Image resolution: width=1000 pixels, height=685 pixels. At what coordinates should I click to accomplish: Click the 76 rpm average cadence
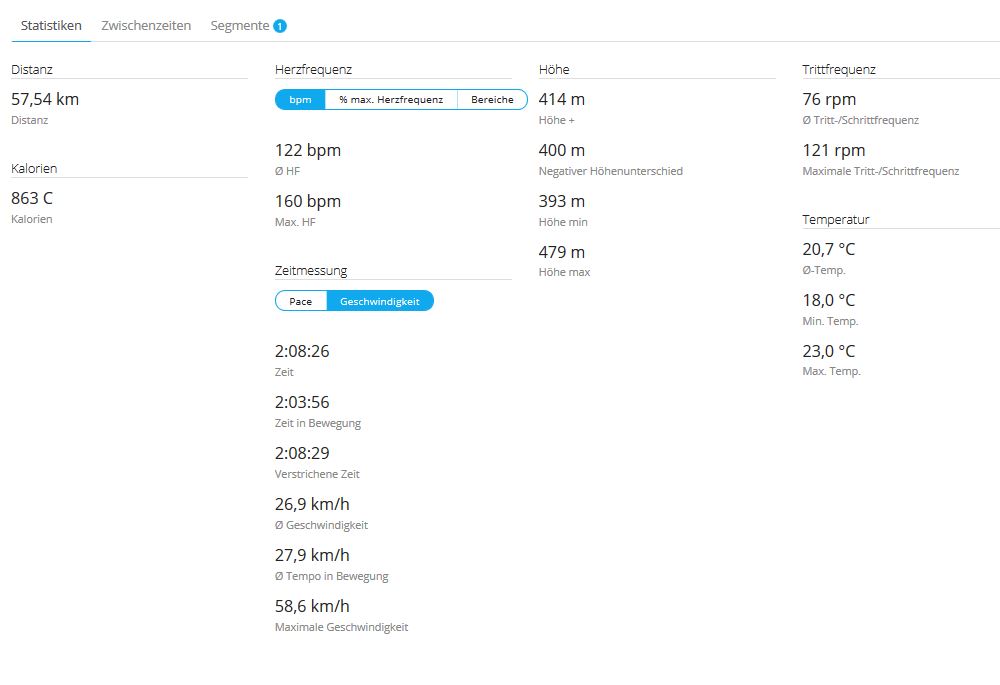tap(829, 99)
